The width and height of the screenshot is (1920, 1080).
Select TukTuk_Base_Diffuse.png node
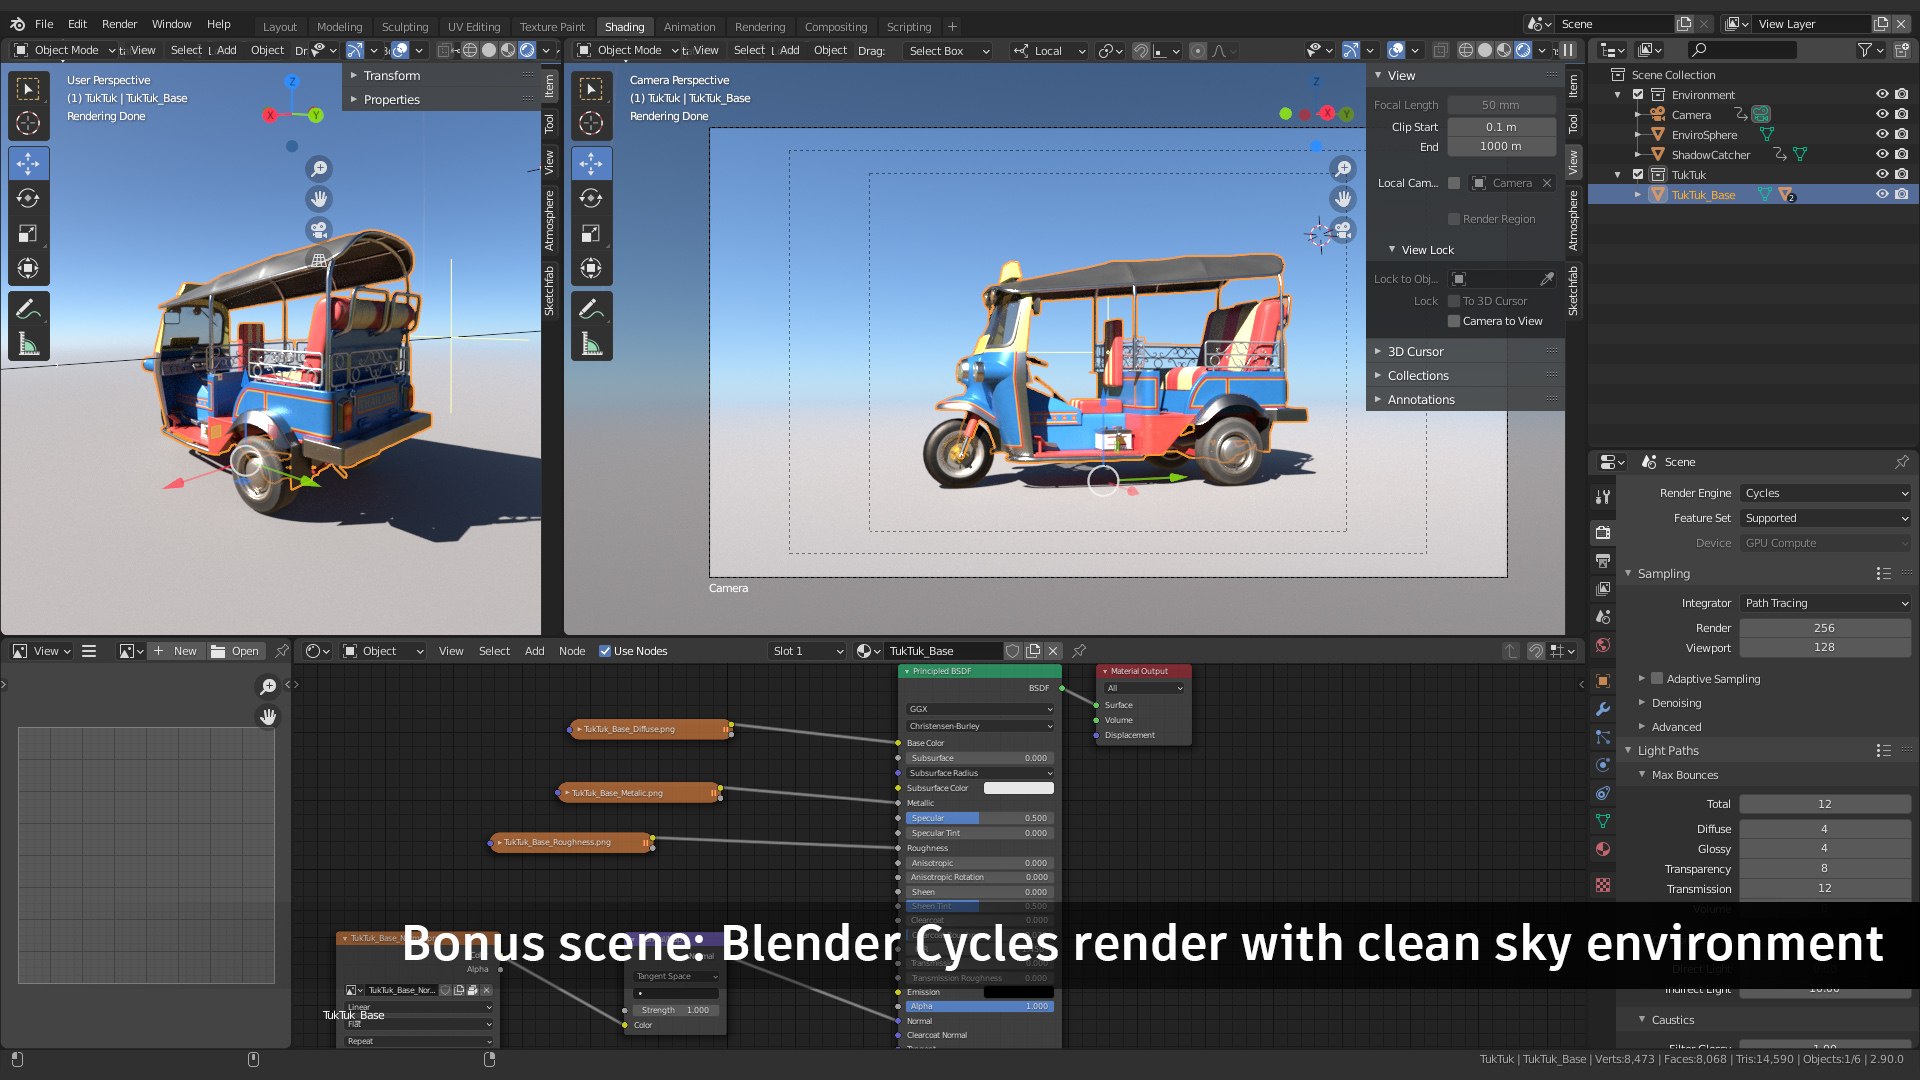650,729
